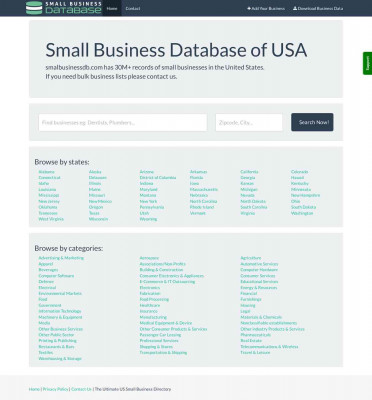The height and width of the screenshot is (400, 372).
Task: Open Computer Hardware category
Action: 259,270
